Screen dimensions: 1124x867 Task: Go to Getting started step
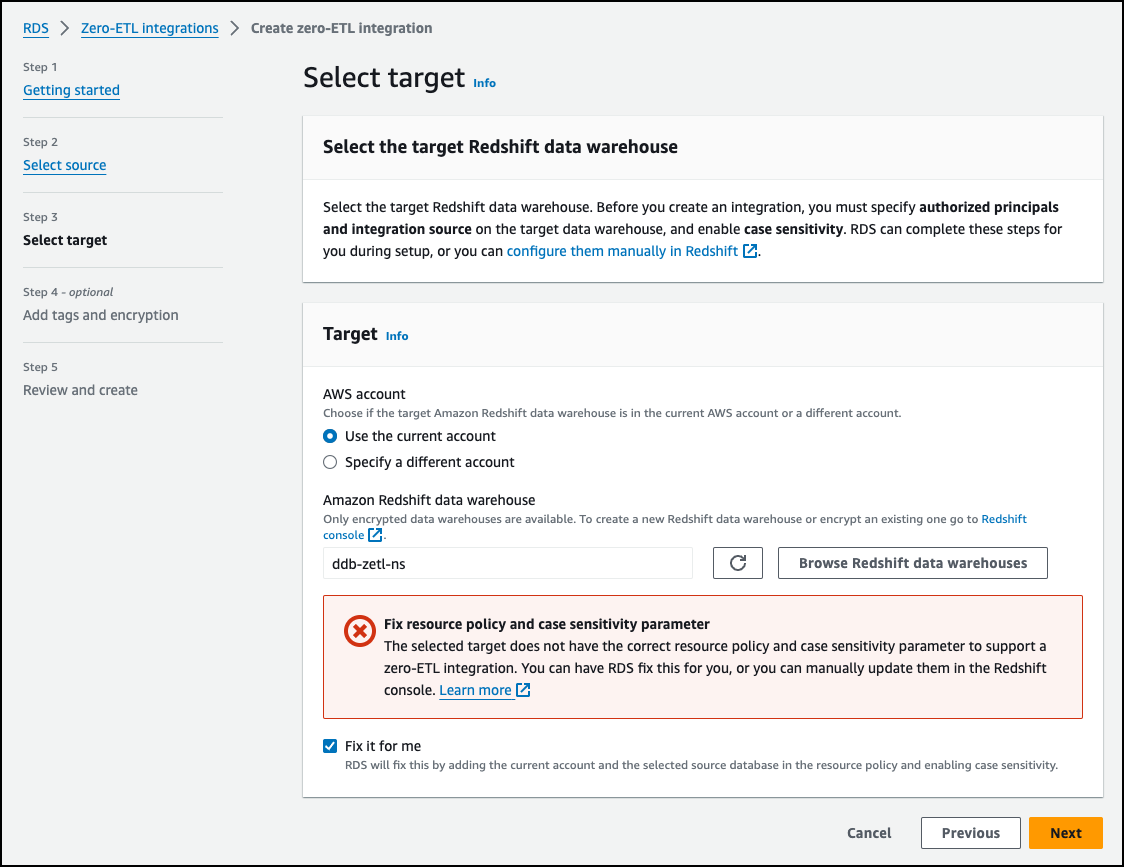[71, 90]
